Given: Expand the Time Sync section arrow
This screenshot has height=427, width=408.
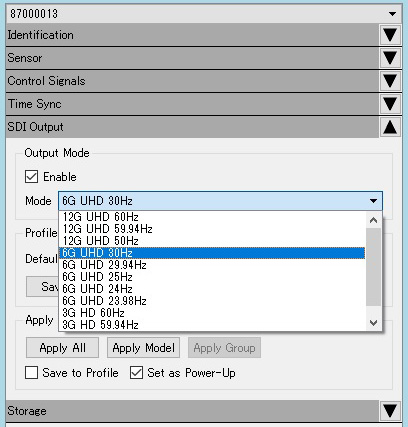Looking at the screenshot, I should coord(390,104).
